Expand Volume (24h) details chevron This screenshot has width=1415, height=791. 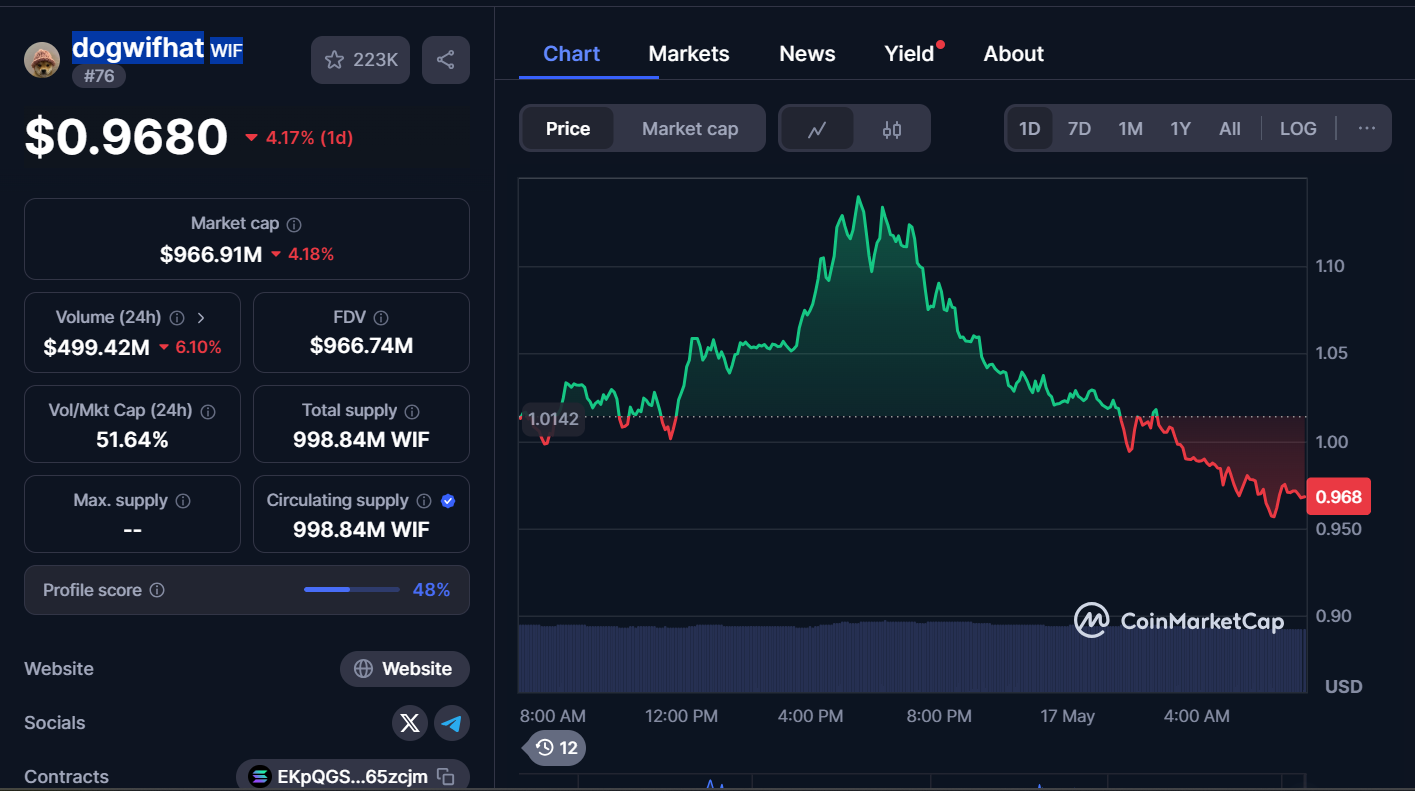pyautogui.click(x=201, y=318)
